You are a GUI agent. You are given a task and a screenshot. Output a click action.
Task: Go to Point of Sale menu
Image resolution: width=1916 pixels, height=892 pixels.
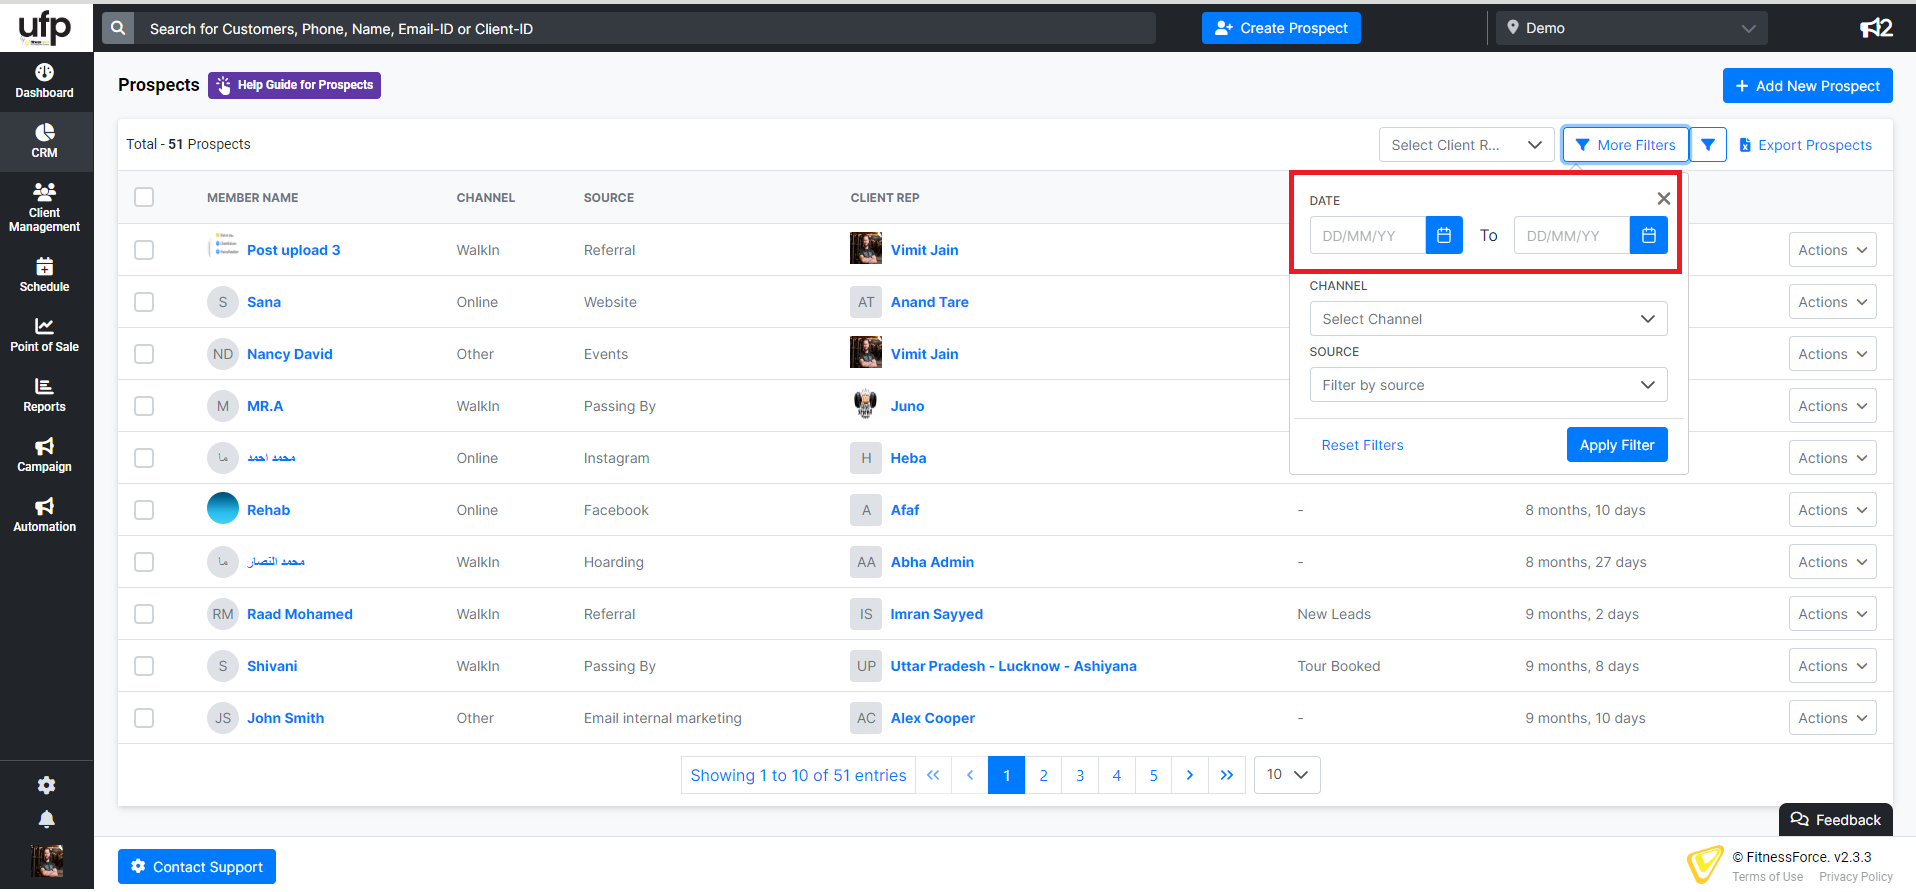45,335
